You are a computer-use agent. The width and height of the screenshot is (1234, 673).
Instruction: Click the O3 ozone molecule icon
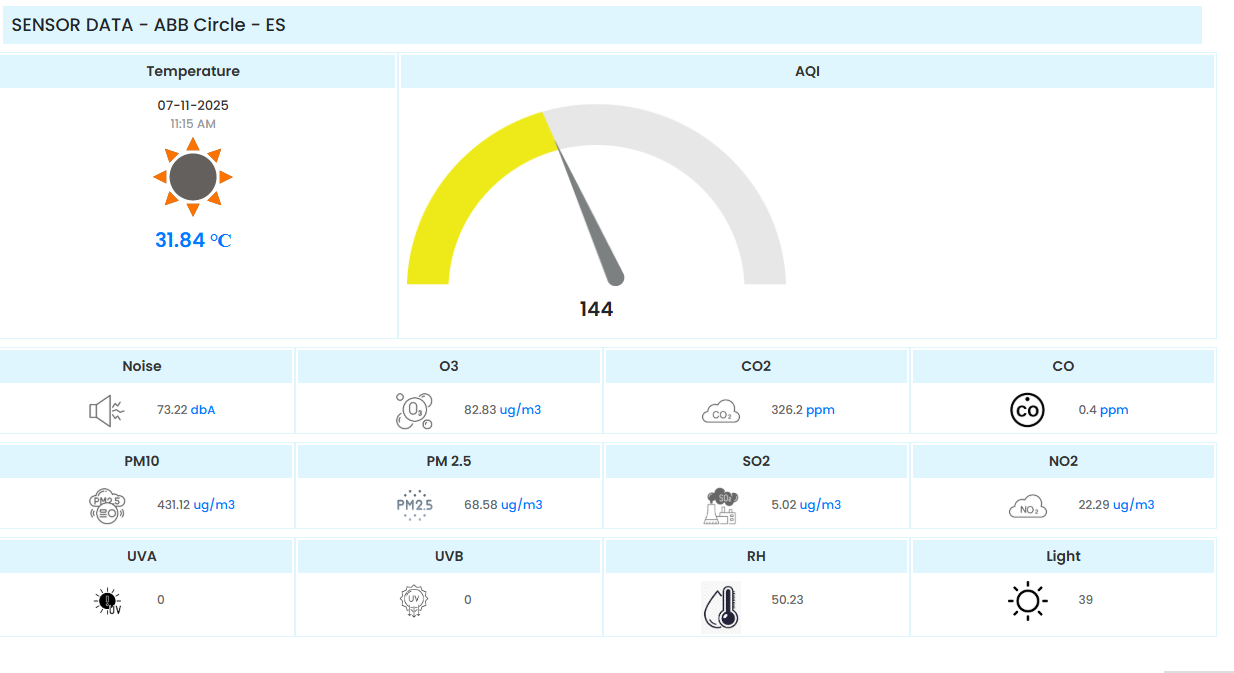click(414, 410)
